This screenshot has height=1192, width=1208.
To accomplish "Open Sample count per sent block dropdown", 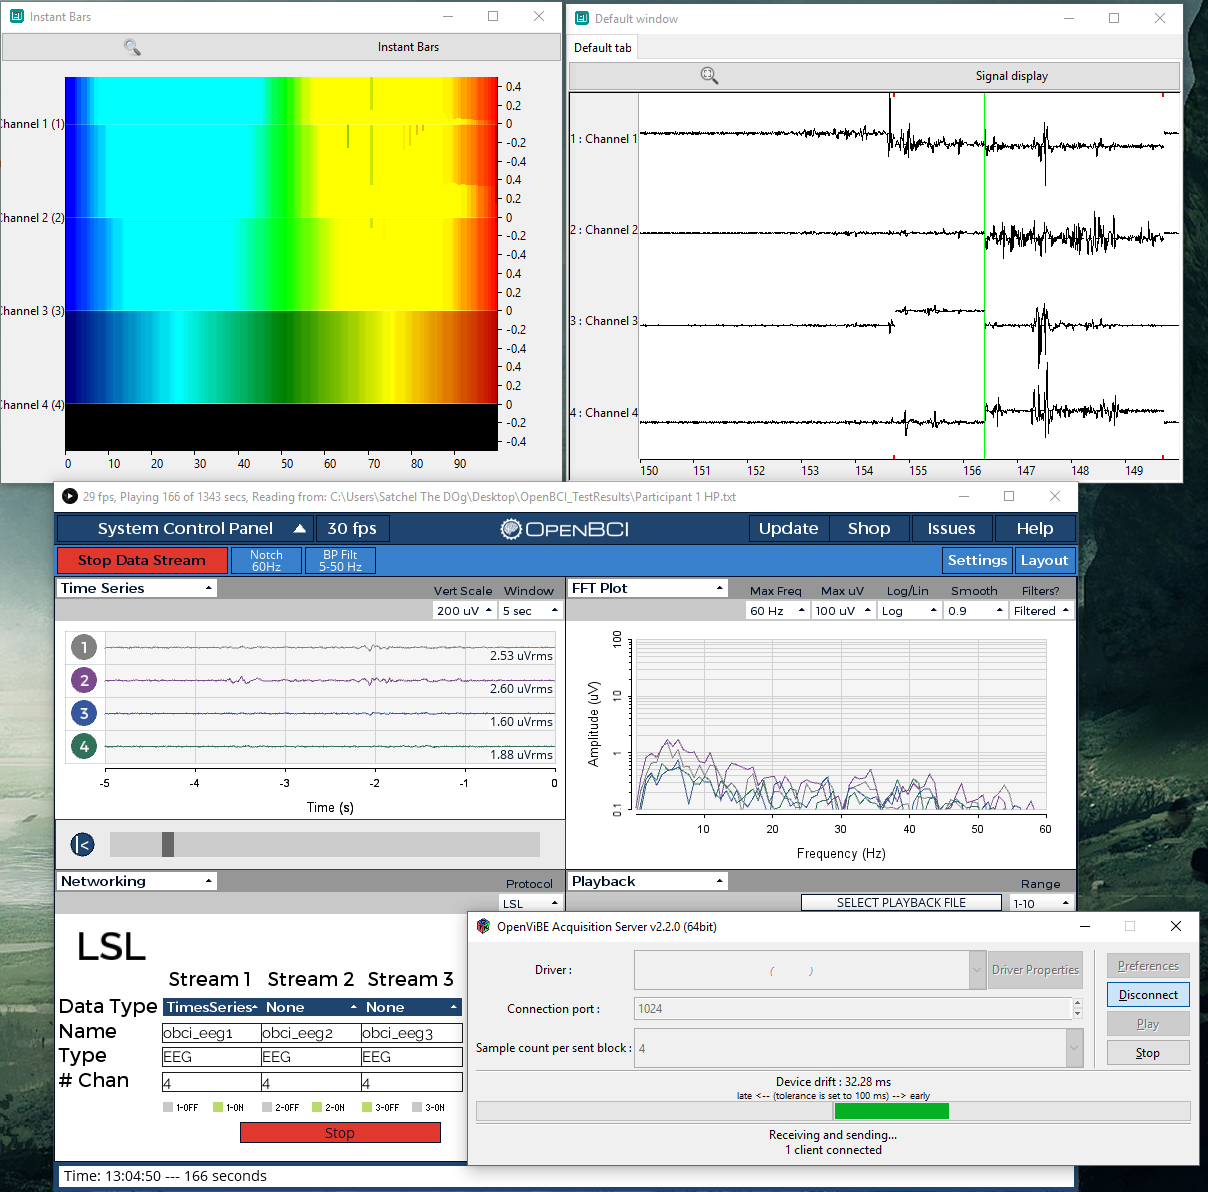I will pyautogui.click(x=859, y=1048).
